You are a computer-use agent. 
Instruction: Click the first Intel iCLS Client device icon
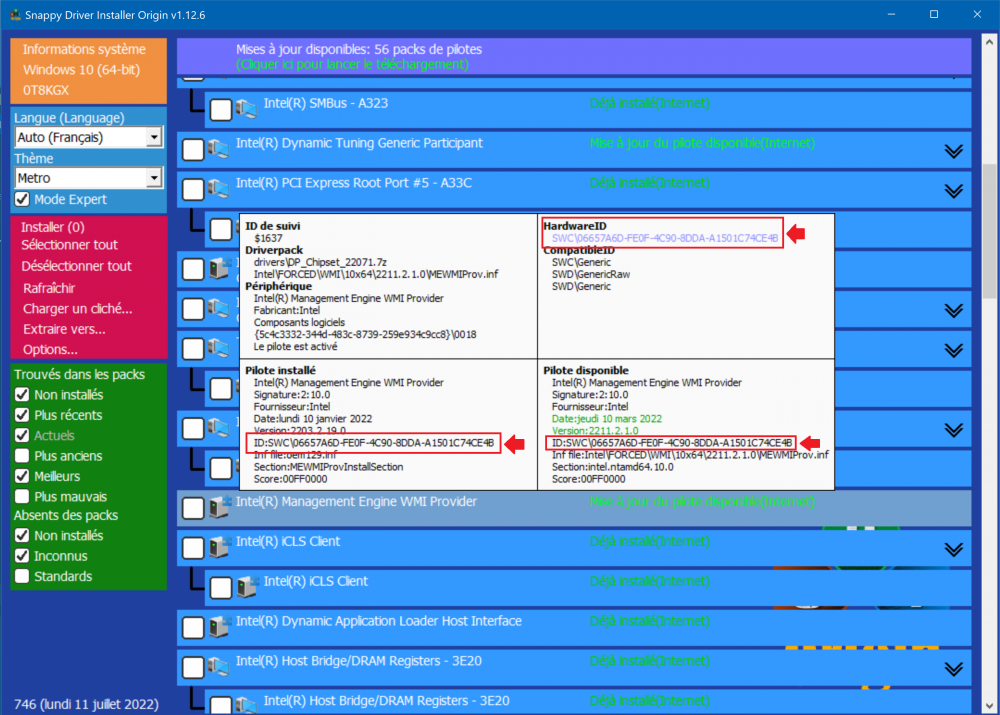click(219, 547)
